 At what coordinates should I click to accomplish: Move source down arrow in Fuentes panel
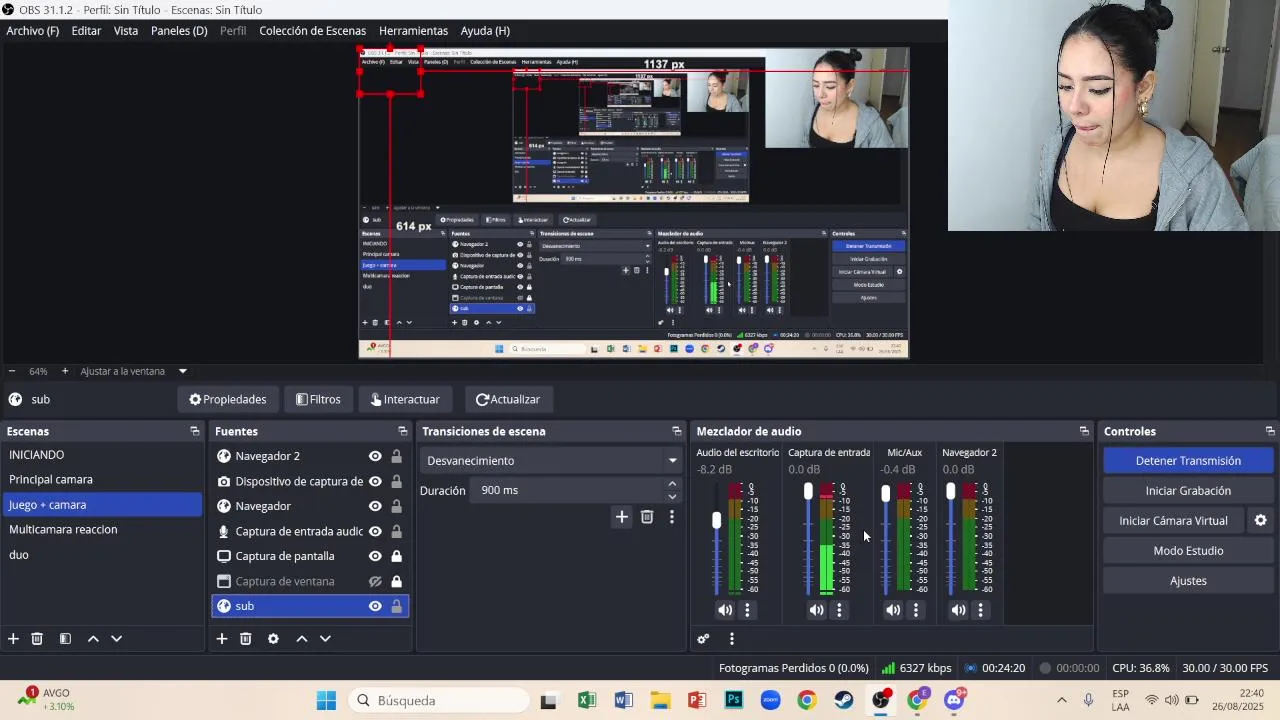pyautogui.click(x=325, y=639)
